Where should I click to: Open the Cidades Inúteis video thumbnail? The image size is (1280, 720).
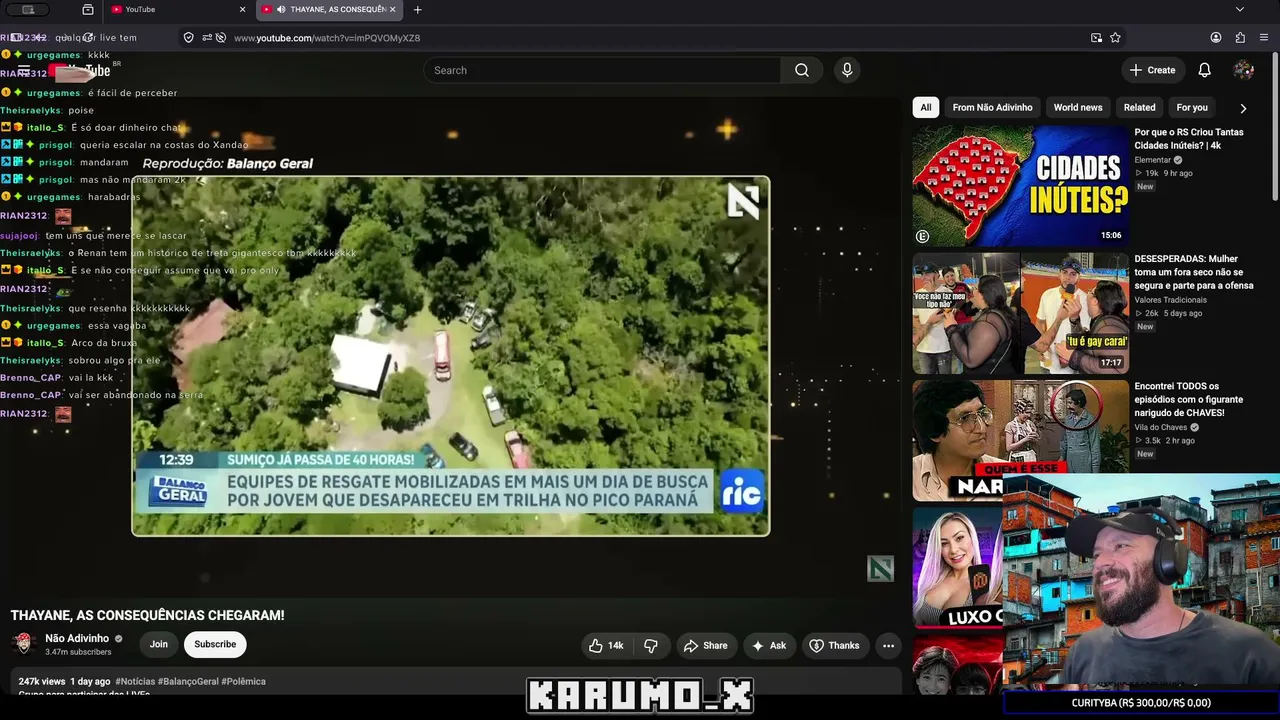[1020, 186]
